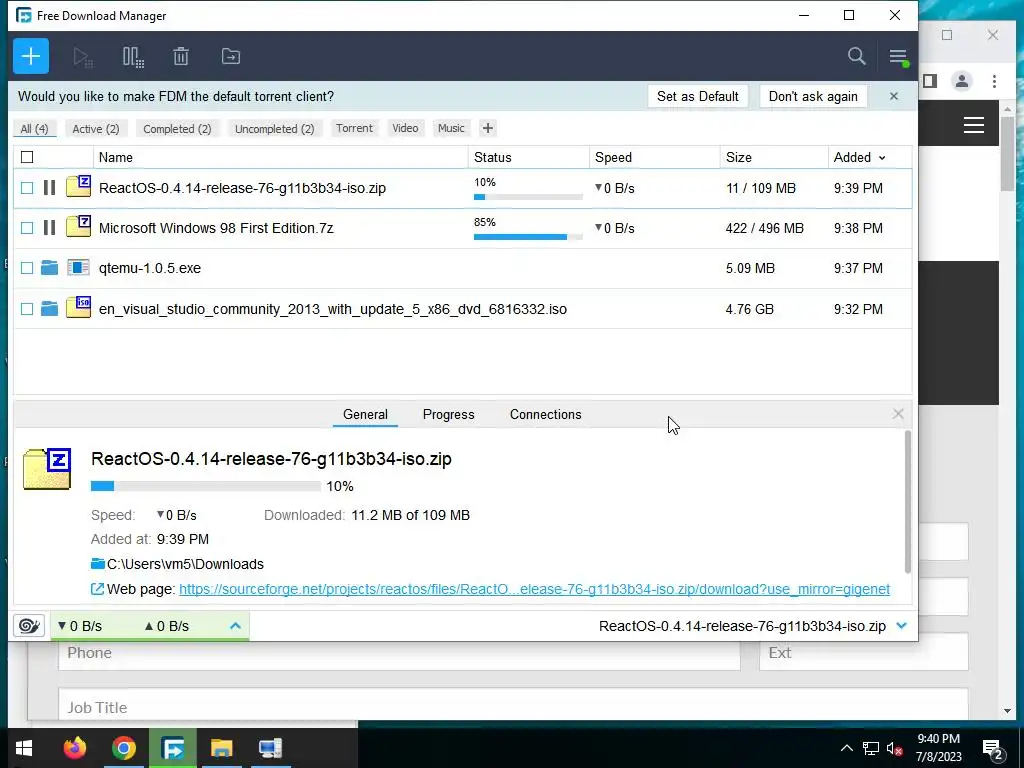The height and width of the screenshot is (768, 1024).
Task: Click the C:\Users\vm5\Downloads path
Action: click(x=185, y=564)
